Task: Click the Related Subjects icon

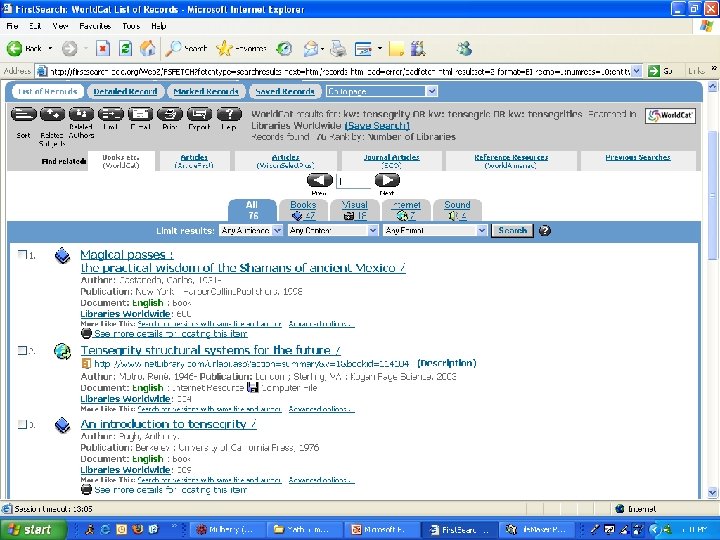Action: (x=52, y=114)
